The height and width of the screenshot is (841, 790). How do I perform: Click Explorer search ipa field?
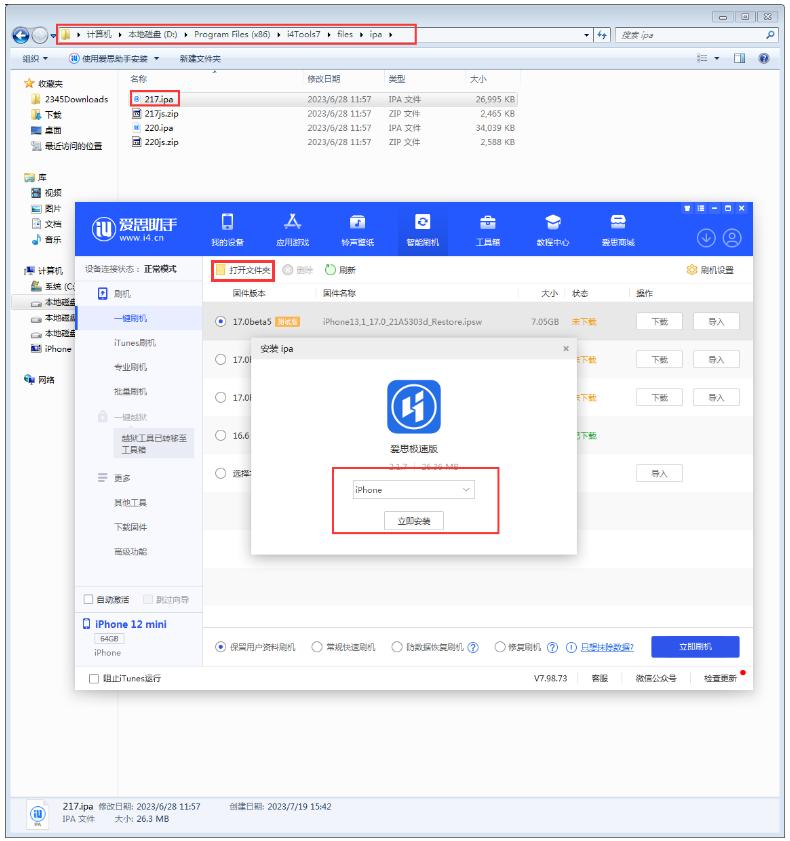point(695,35)
